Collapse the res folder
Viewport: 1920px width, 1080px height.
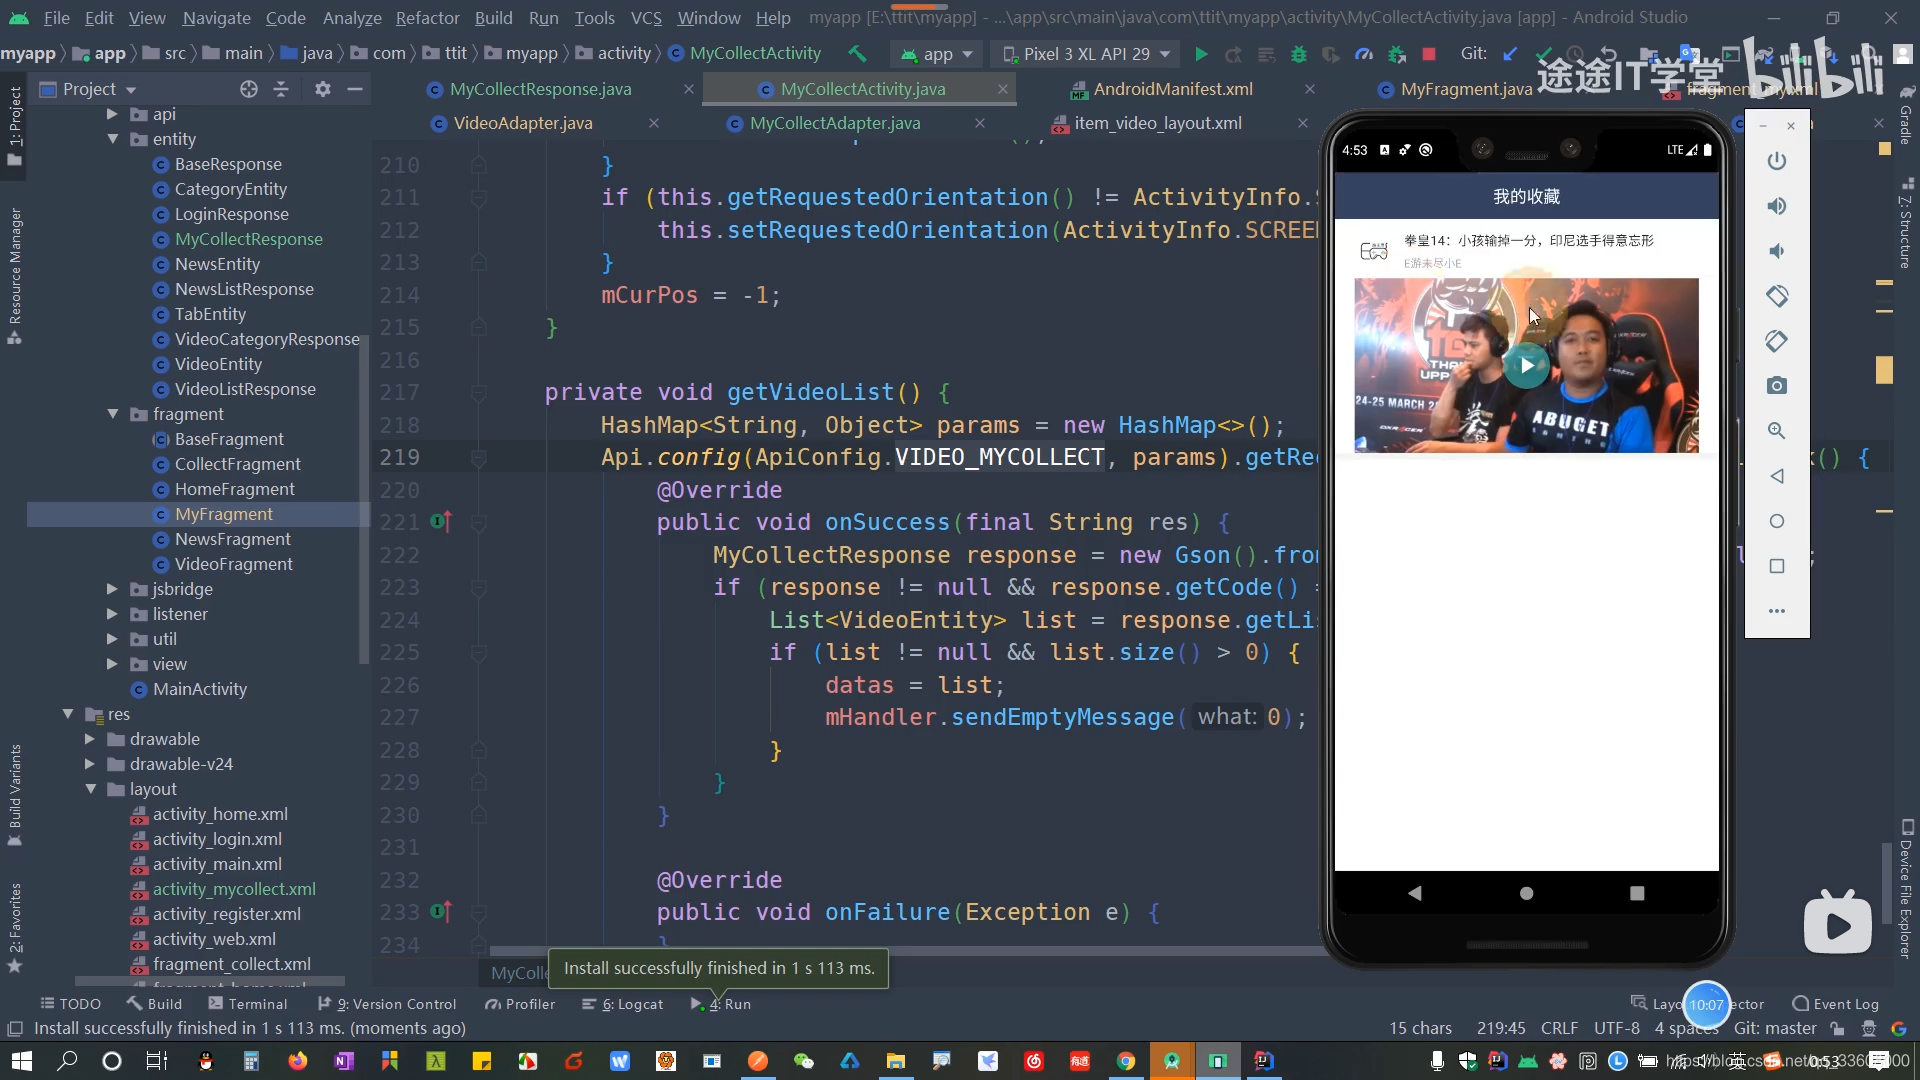68,714
